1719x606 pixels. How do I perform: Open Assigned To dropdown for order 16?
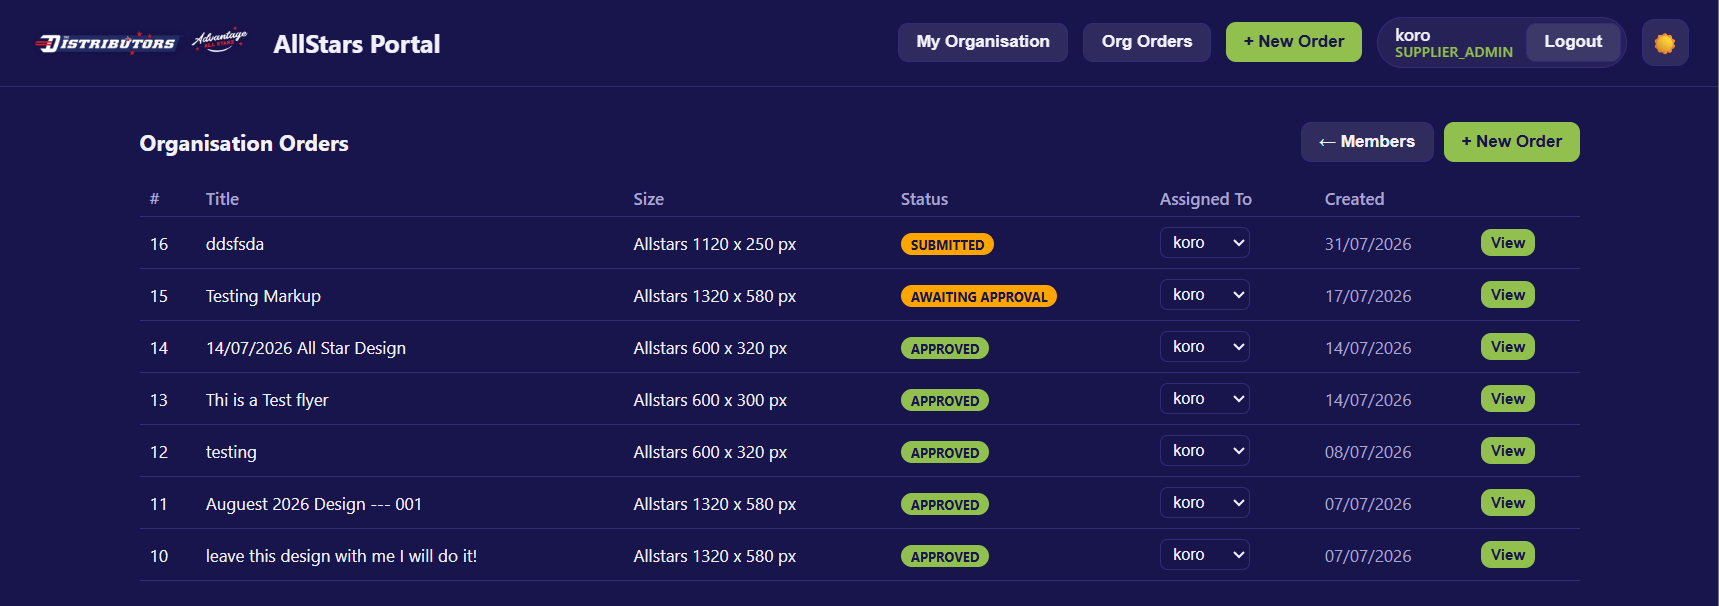point(1205,243)
